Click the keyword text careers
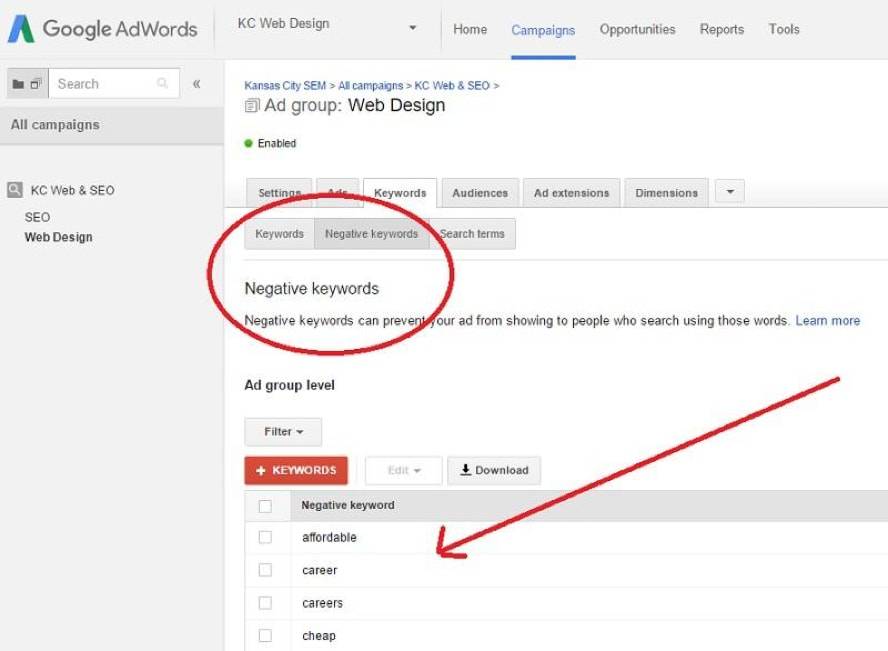888x651 pixels. (322, 603)
